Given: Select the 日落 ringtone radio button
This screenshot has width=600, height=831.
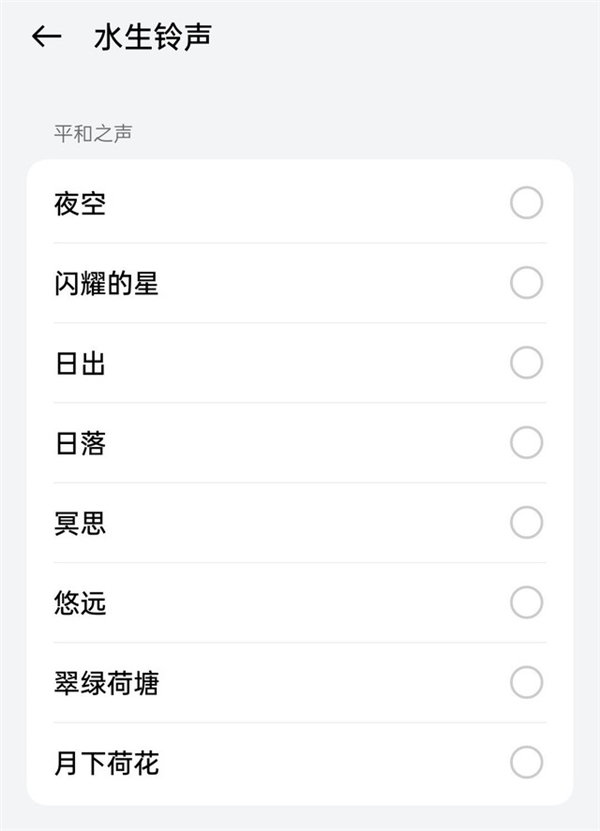Looking at the screenshot, I should (524, 441).
